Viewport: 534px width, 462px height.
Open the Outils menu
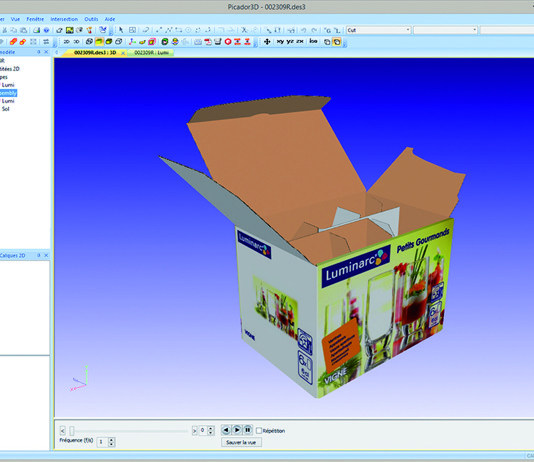(91, 19)
